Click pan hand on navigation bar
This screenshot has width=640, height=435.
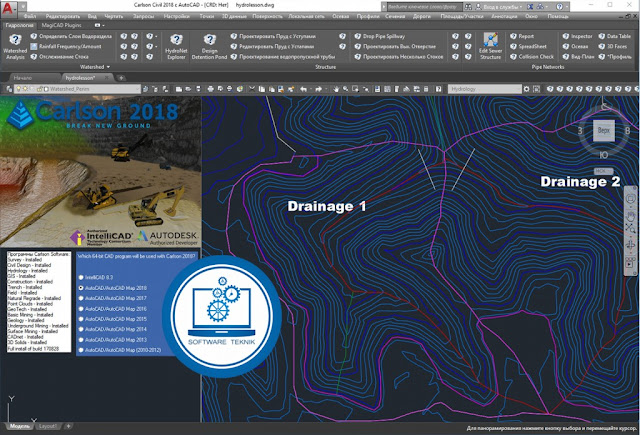coord(631,216)
